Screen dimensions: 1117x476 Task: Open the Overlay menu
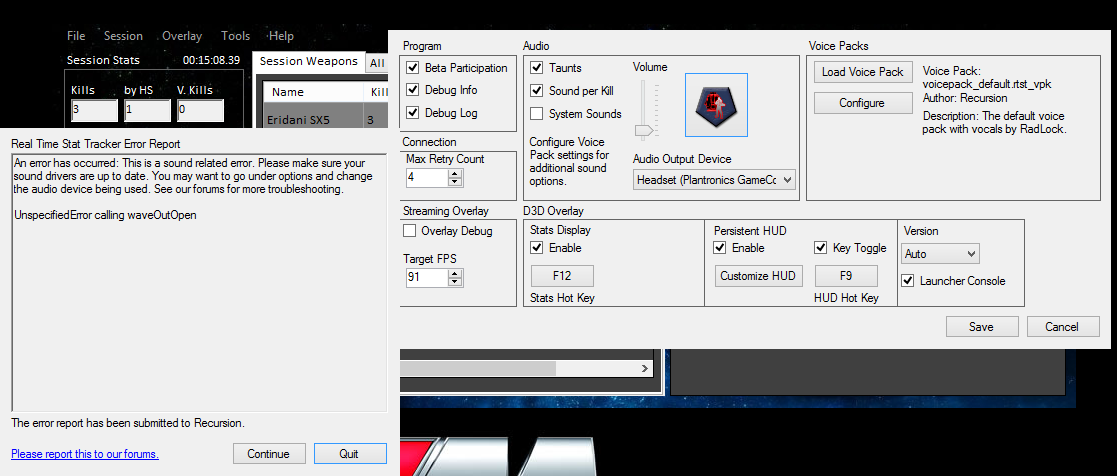tap(182, 36)
